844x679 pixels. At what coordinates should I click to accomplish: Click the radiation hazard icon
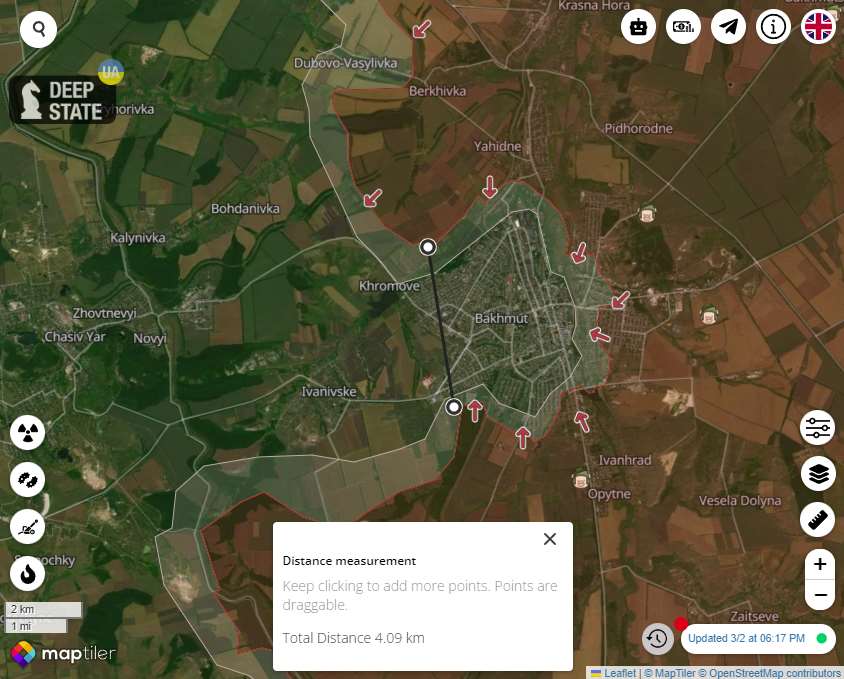[28, 433]
